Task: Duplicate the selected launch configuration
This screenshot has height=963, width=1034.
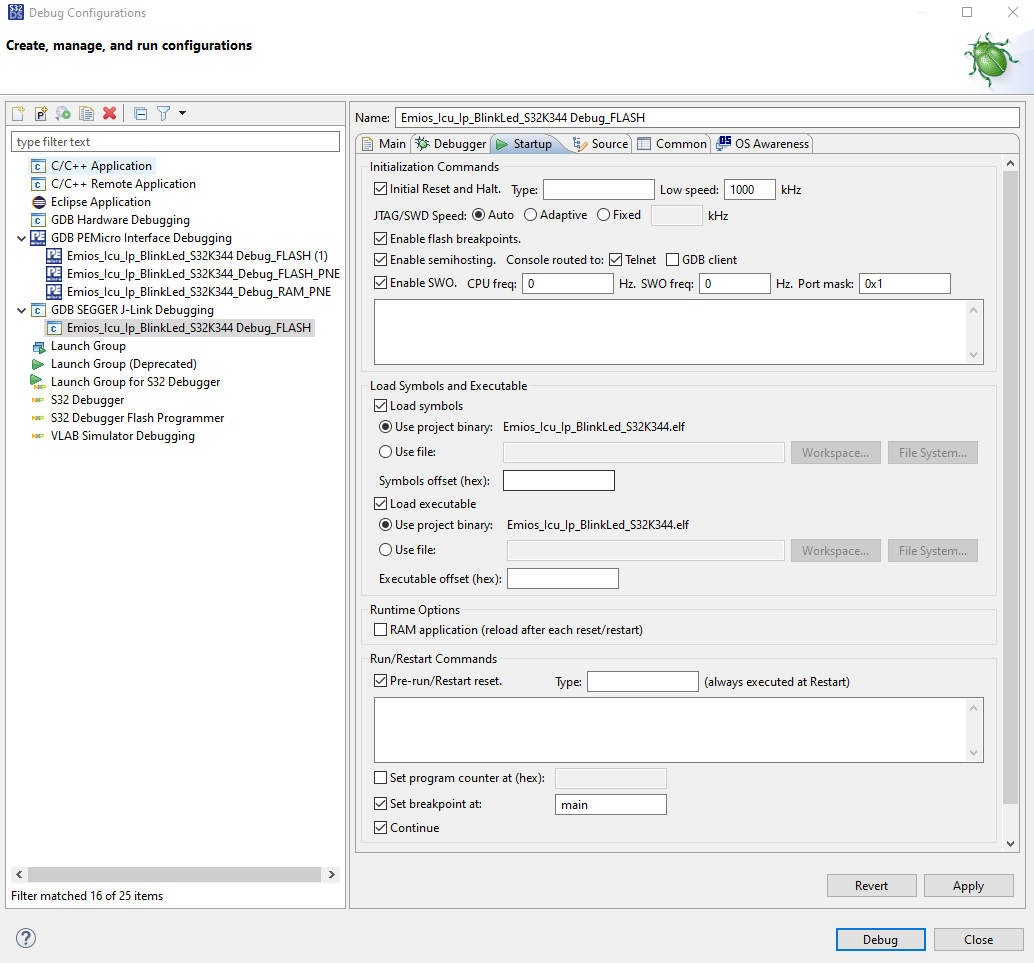Action: click(x=85, y=113)
